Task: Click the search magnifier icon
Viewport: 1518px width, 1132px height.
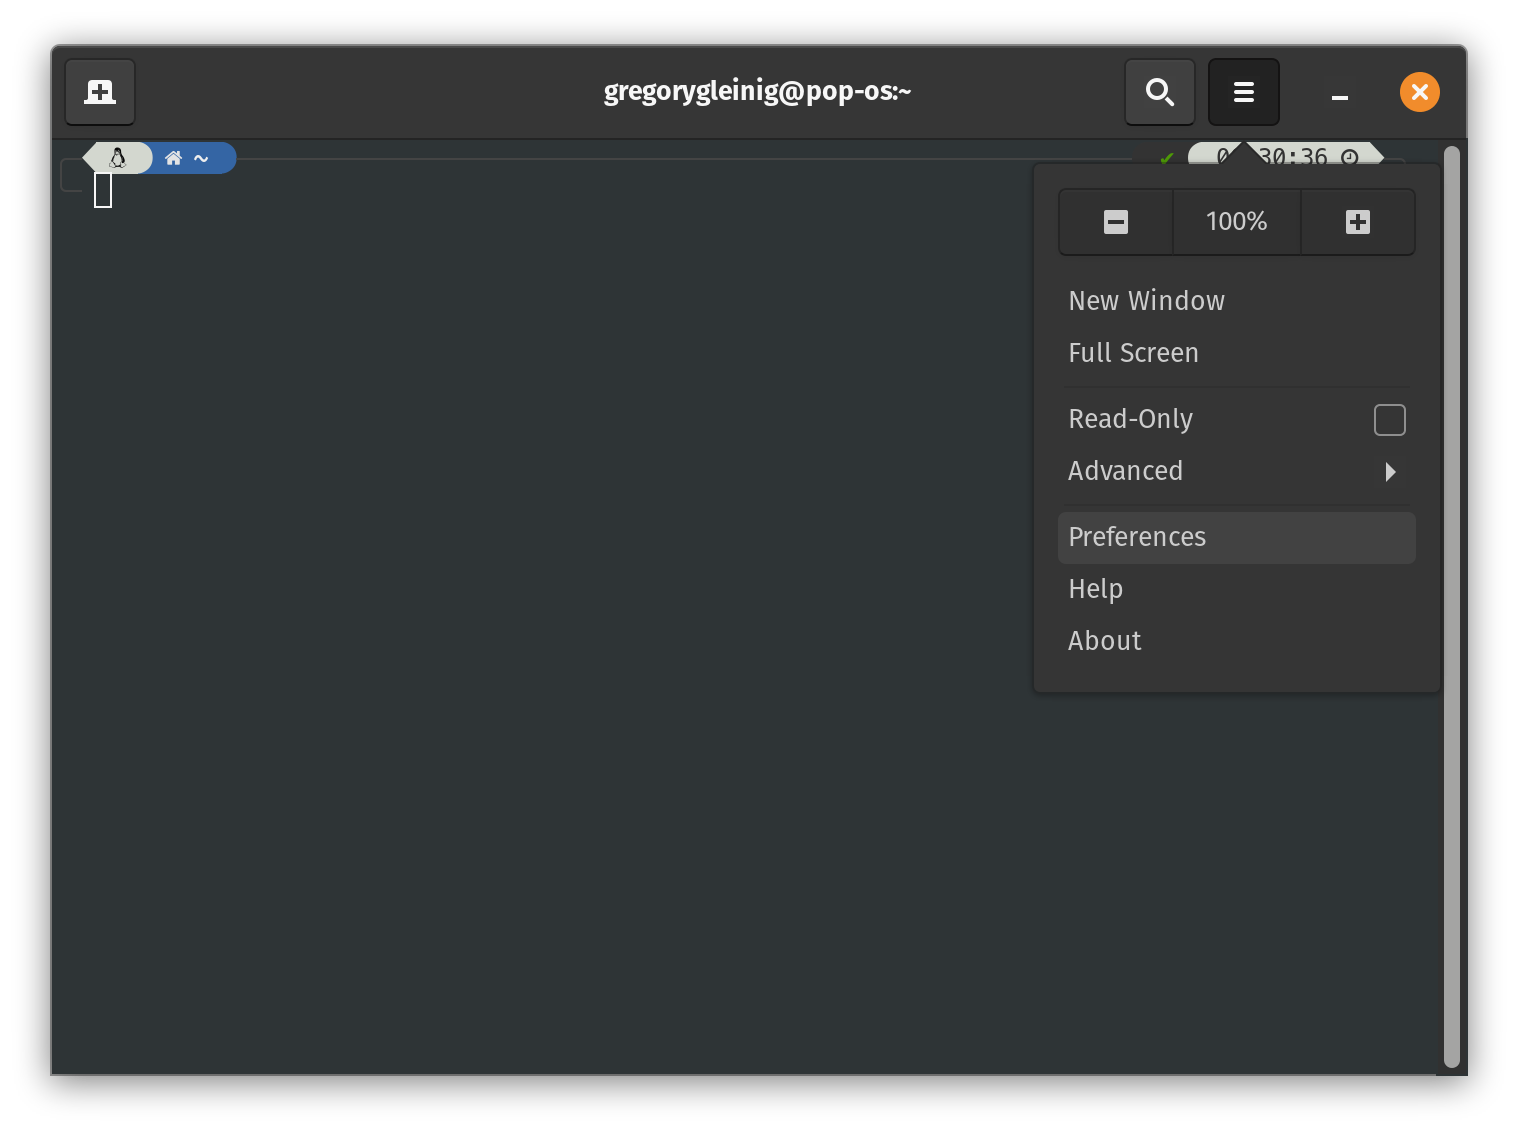Action: pos(1159,92)
